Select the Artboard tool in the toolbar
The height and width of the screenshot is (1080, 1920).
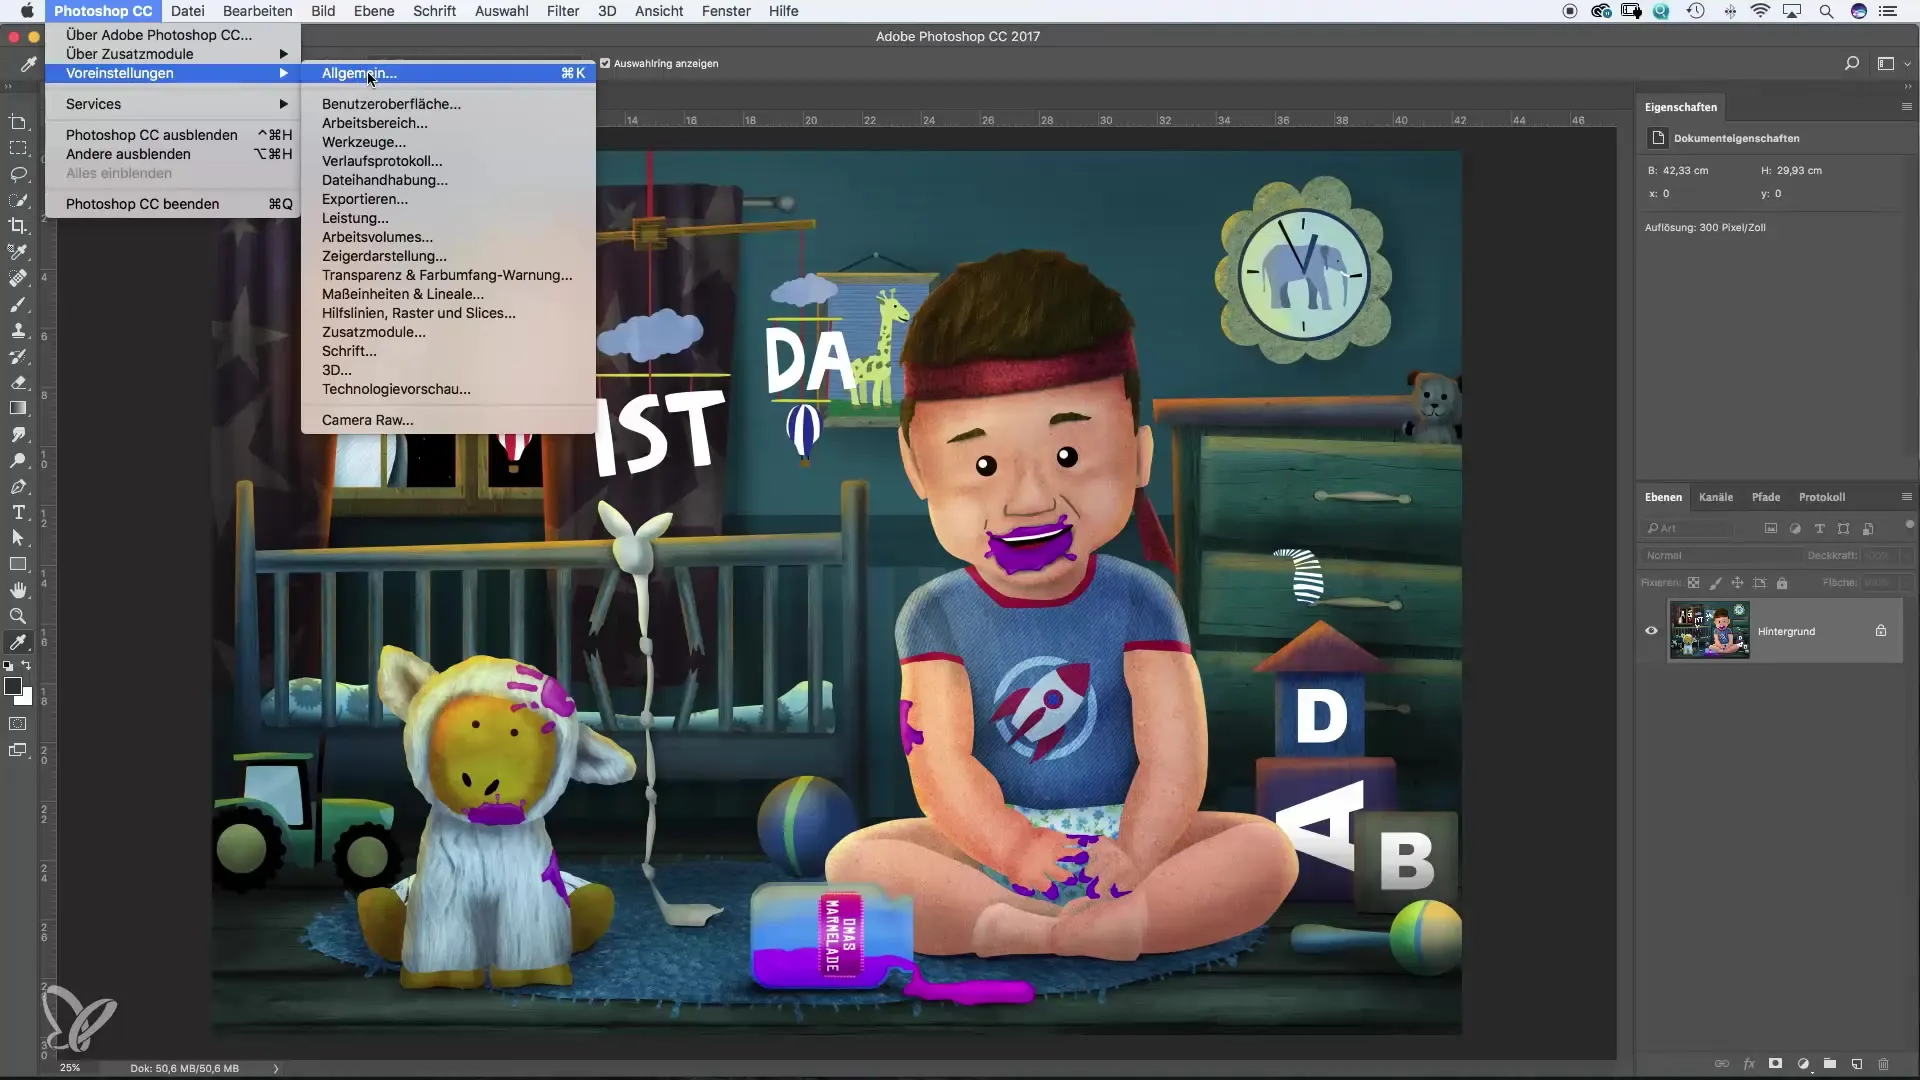[18, 122]
